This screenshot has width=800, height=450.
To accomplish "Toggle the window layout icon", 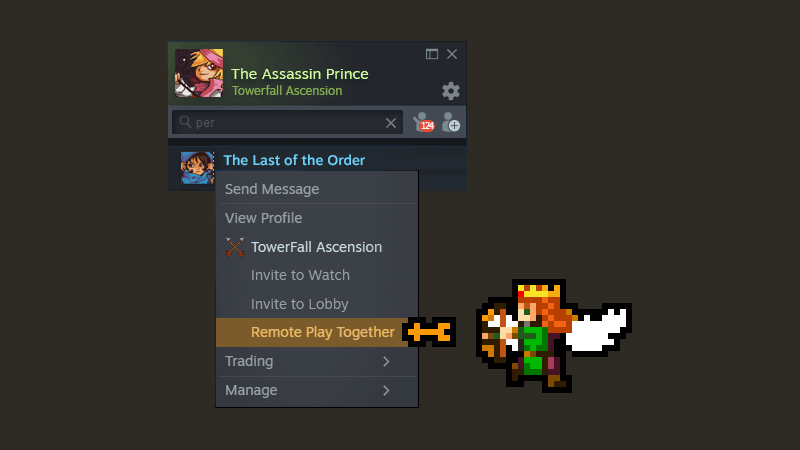I will click(432, 54).
